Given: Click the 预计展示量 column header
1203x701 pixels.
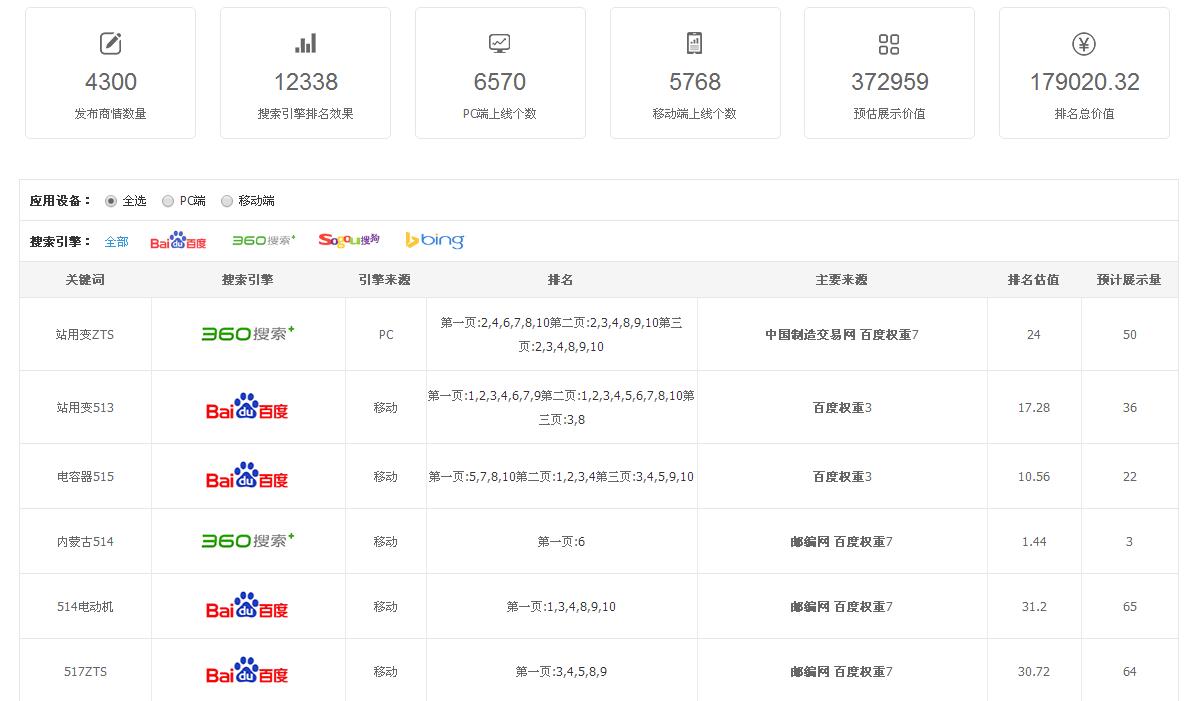Looking at the screenshot, I should tap(1129, 280).
